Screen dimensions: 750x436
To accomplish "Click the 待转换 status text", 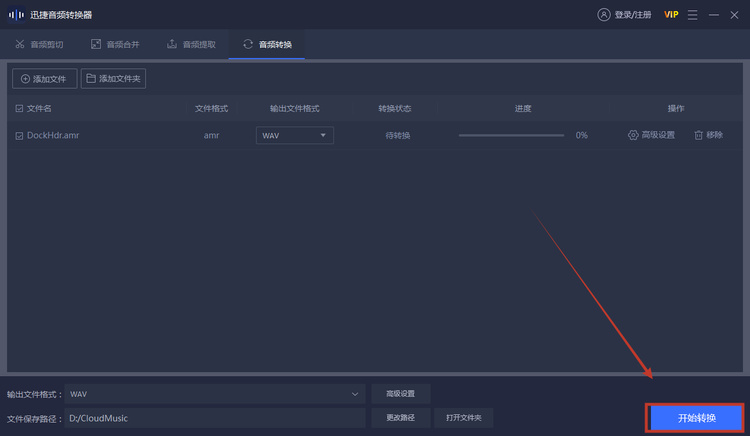I will pyautogui.click(x=398, y=136).
